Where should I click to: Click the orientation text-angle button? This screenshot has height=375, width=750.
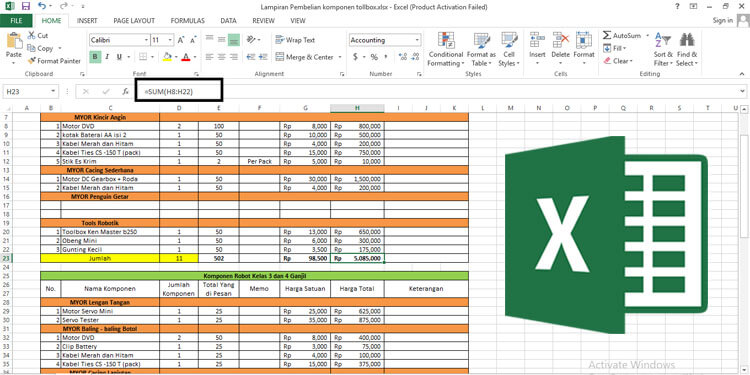(x=252, y=40)
